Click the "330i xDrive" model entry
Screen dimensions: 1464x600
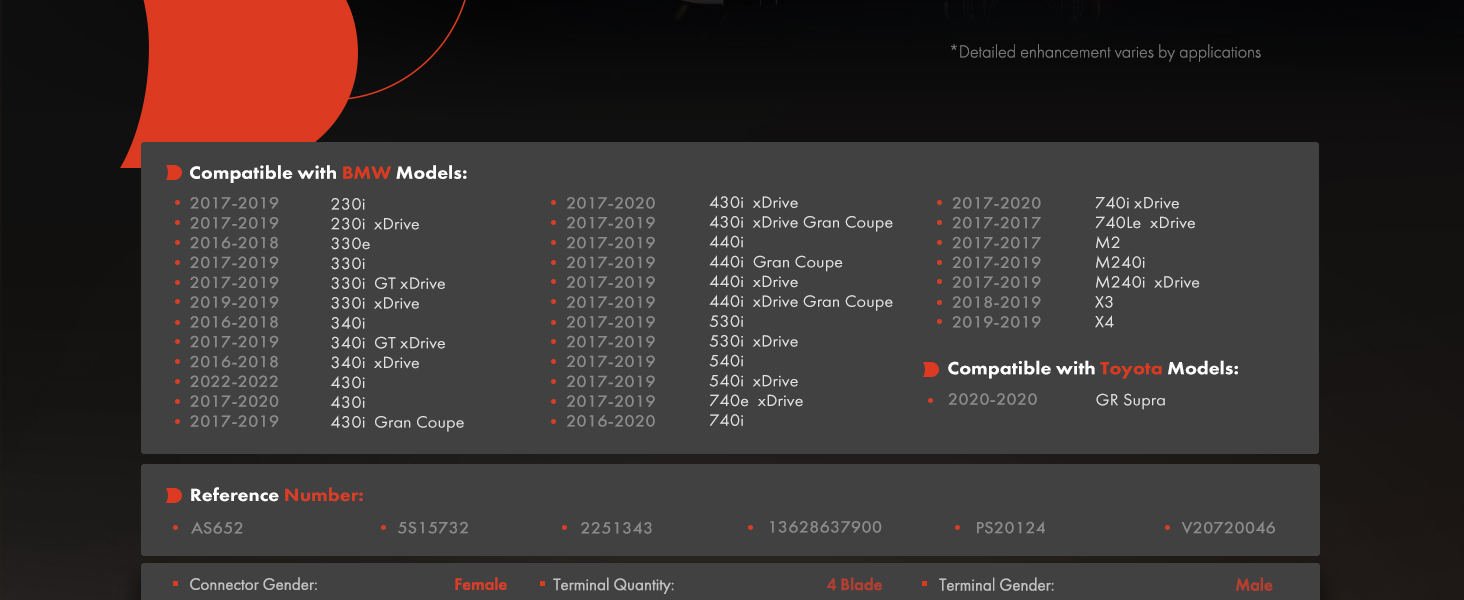tap(375, 303)
